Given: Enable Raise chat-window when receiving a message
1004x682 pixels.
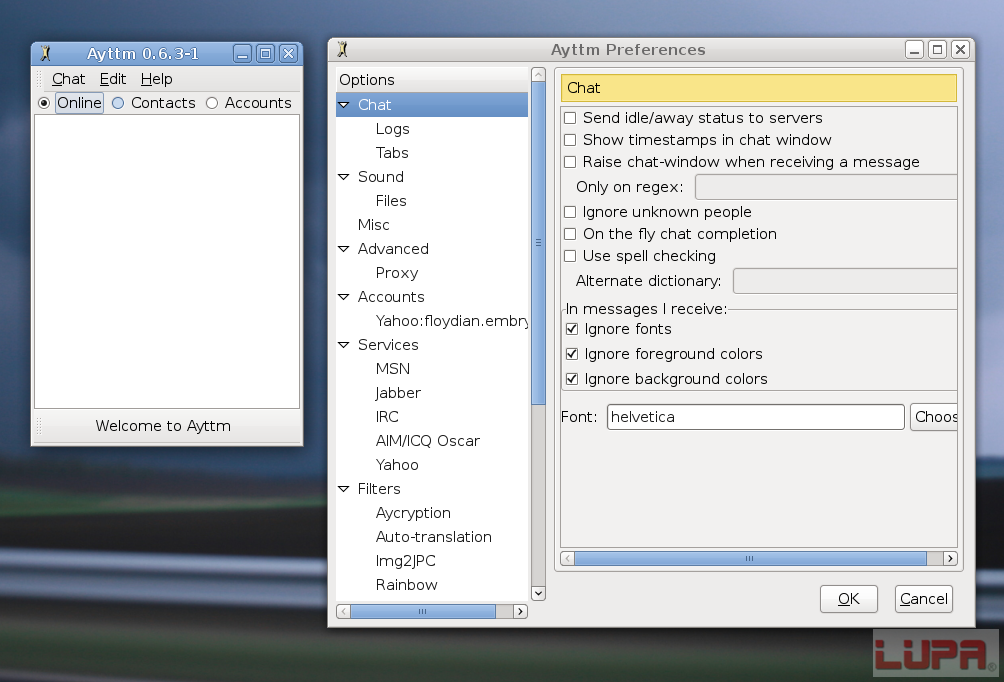Looking at the screenshot, I should [x=570, y=162].
